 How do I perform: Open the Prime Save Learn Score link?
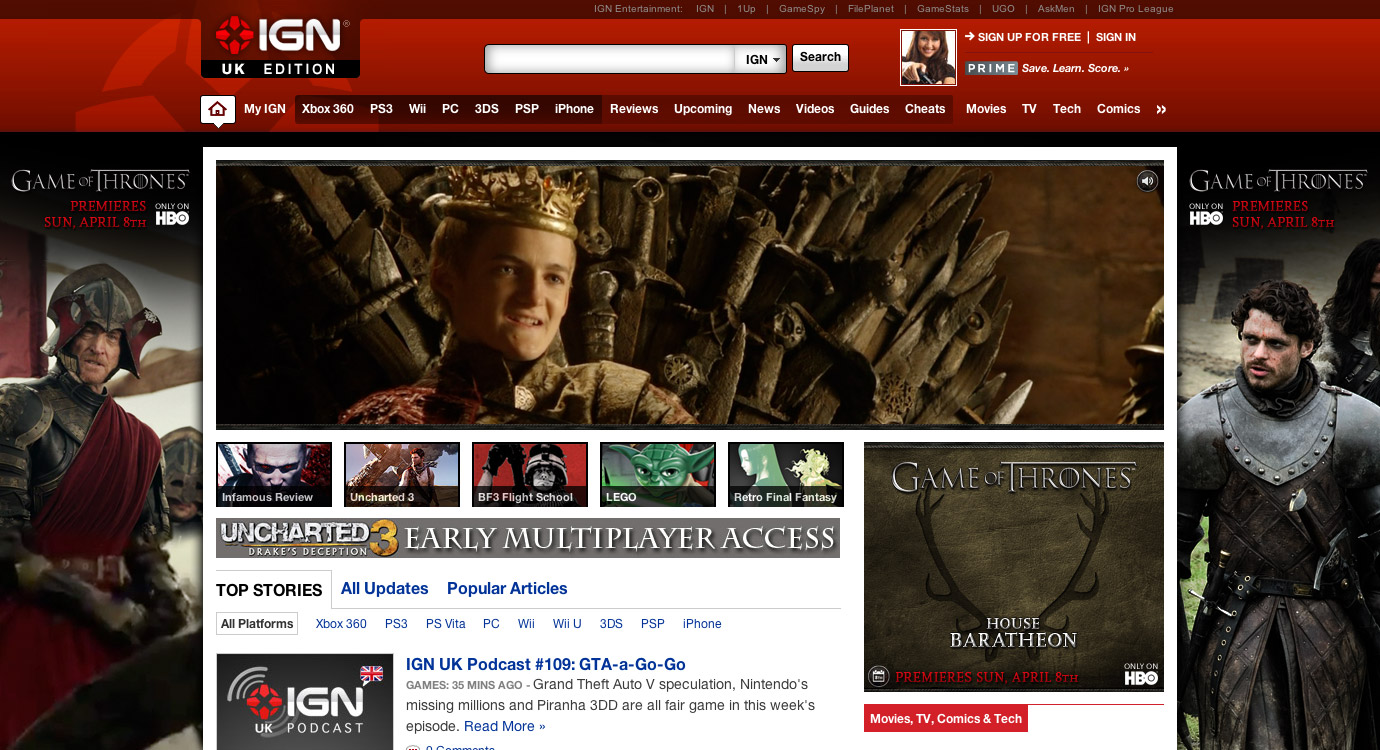(1047, 68)
